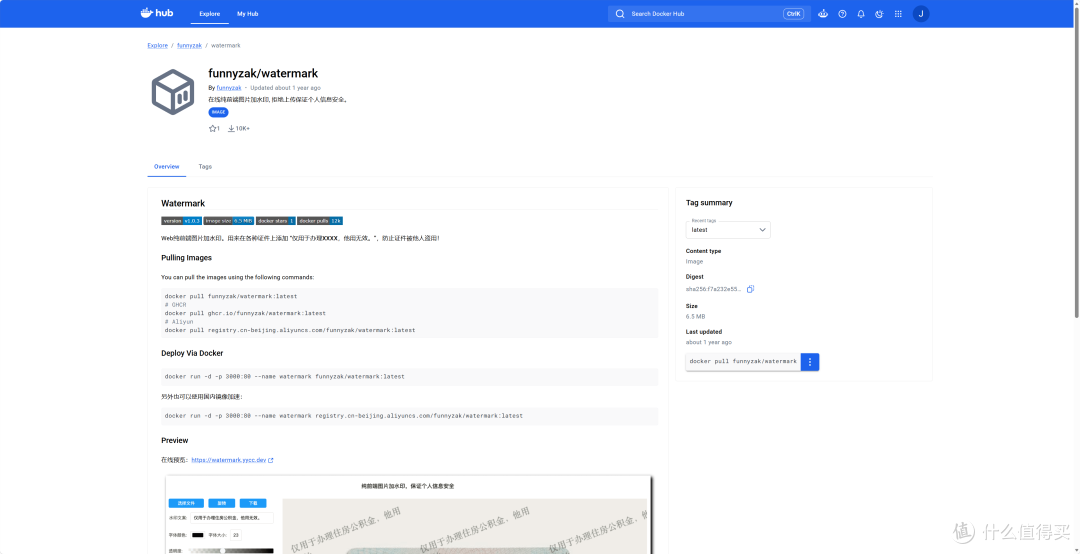Toggle the dark mode moon icon
The width and height of the screenshot is (1080, 554).
(x=879, y=14)
